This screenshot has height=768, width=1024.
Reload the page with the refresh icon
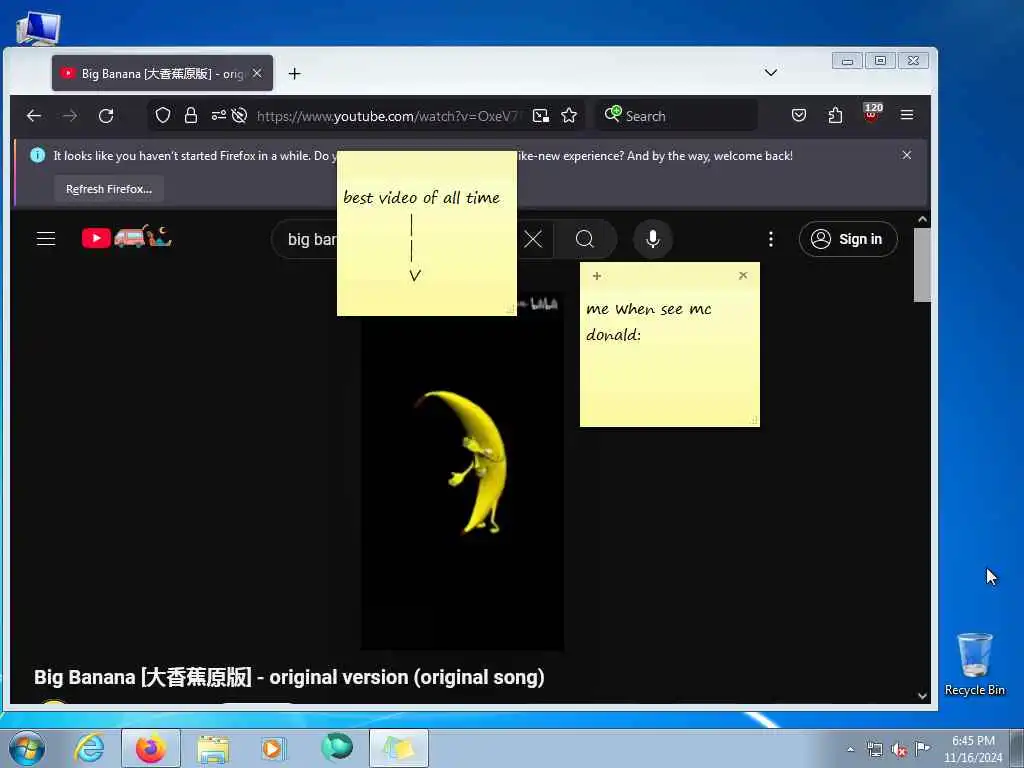[x=106, y=116]
